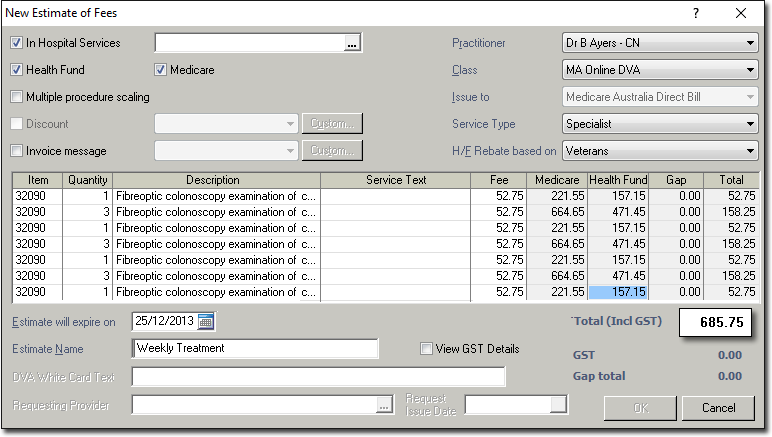Toggle the Health Fund checkbox
772x437 pixels.
[17, 70]
